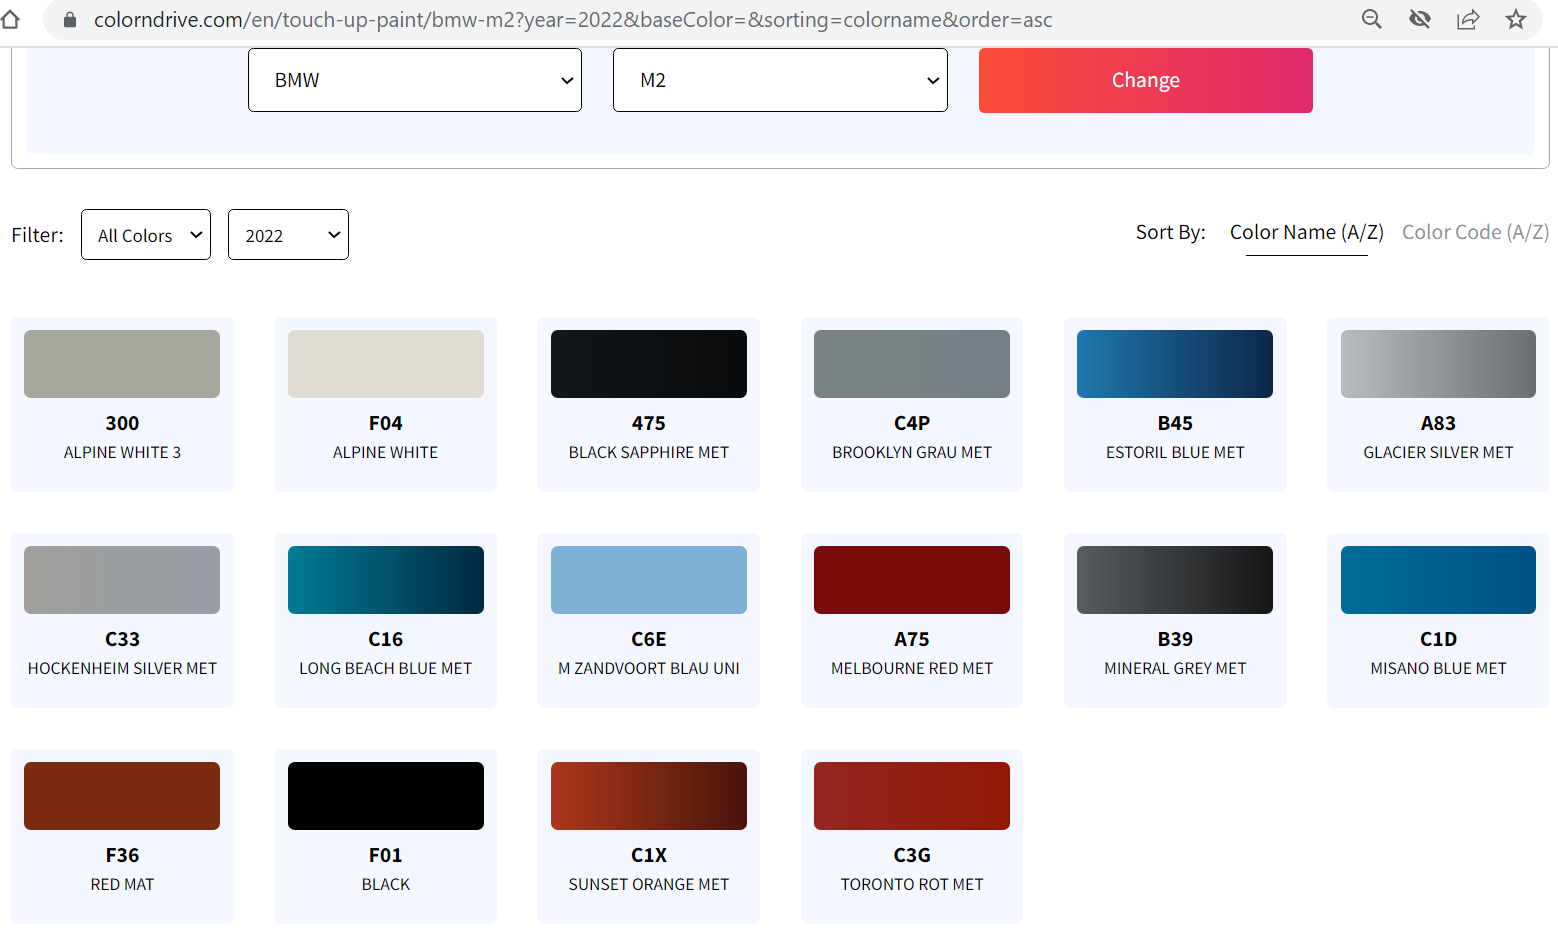Select the Estoril Blue Met swatch
This screenshot has height=932, width=1558.
tap(1175, 364)
